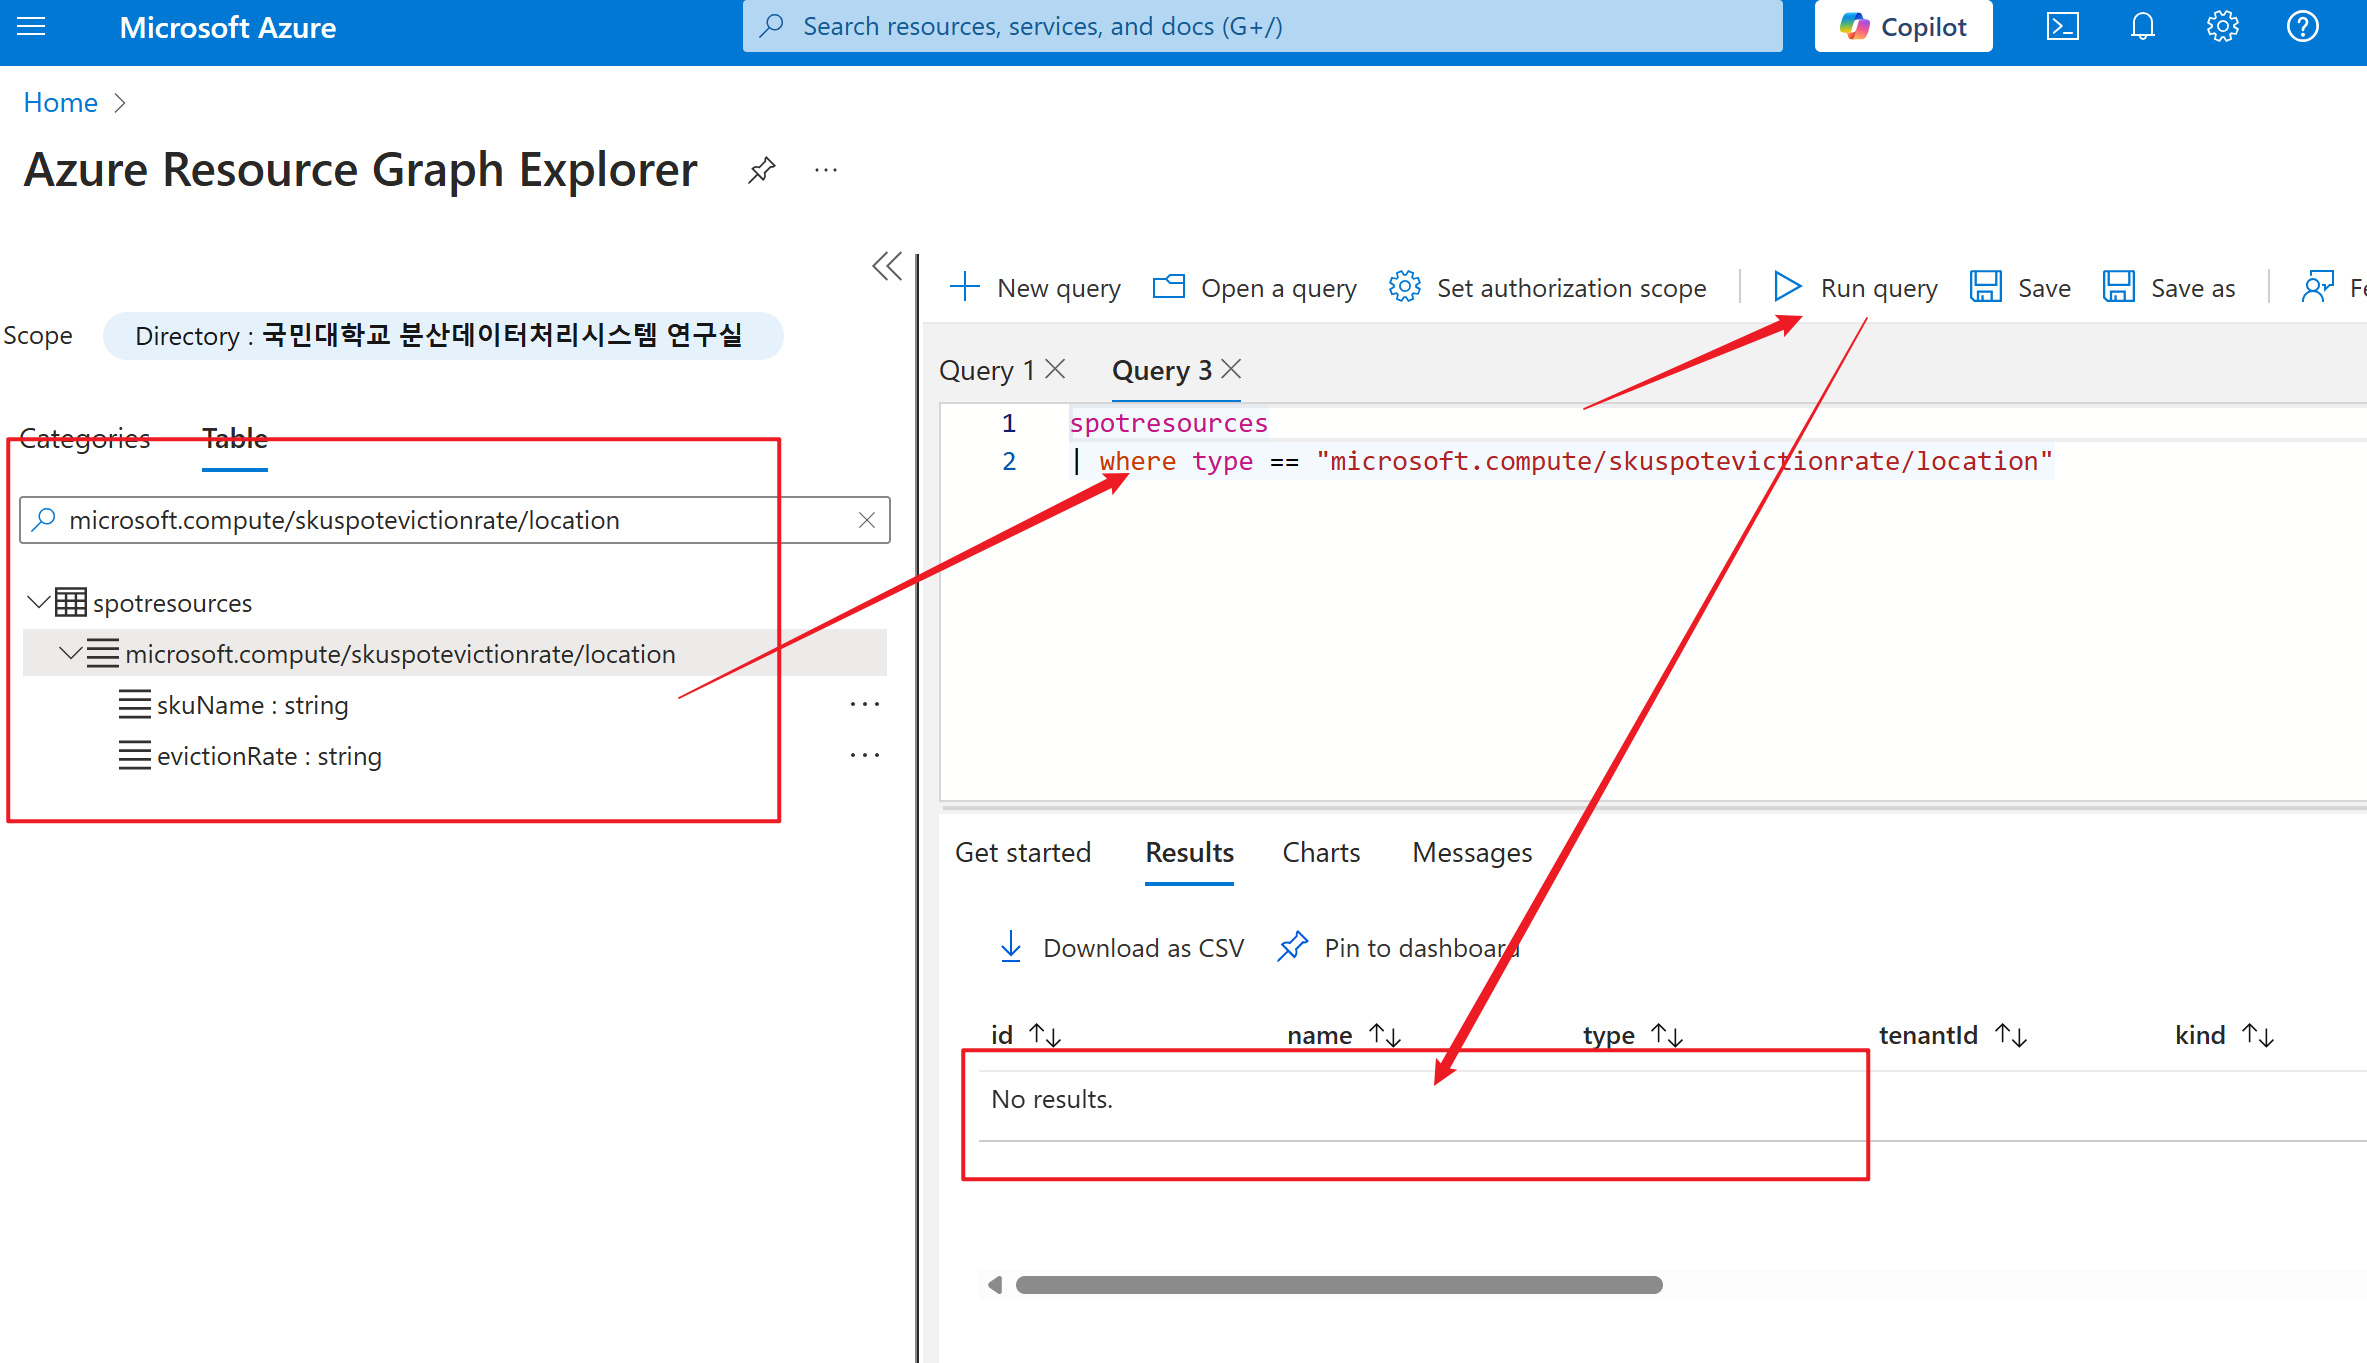2367x1363 pixels.
Task: Set authorization scope
Action: tap(1548, 287)
